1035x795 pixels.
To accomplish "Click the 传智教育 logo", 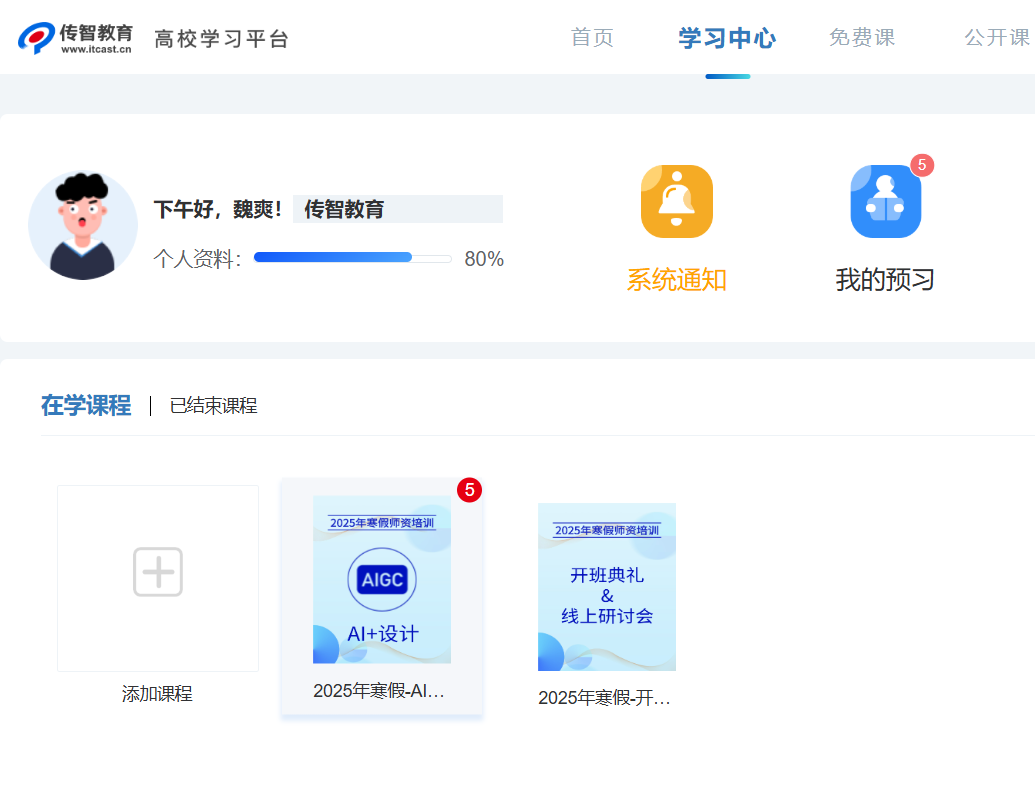I will (75, 37).
